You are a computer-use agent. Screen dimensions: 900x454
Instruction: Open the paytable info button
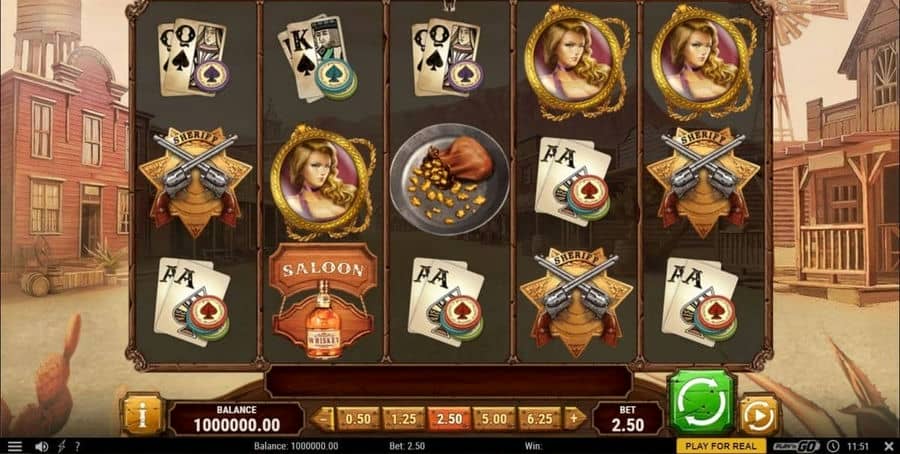(x=142, y=414)
